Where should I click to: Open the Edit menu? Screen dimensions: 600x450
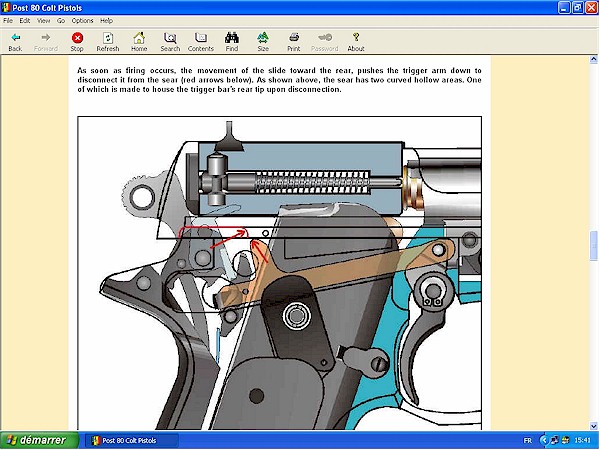(x=25, y=21)
